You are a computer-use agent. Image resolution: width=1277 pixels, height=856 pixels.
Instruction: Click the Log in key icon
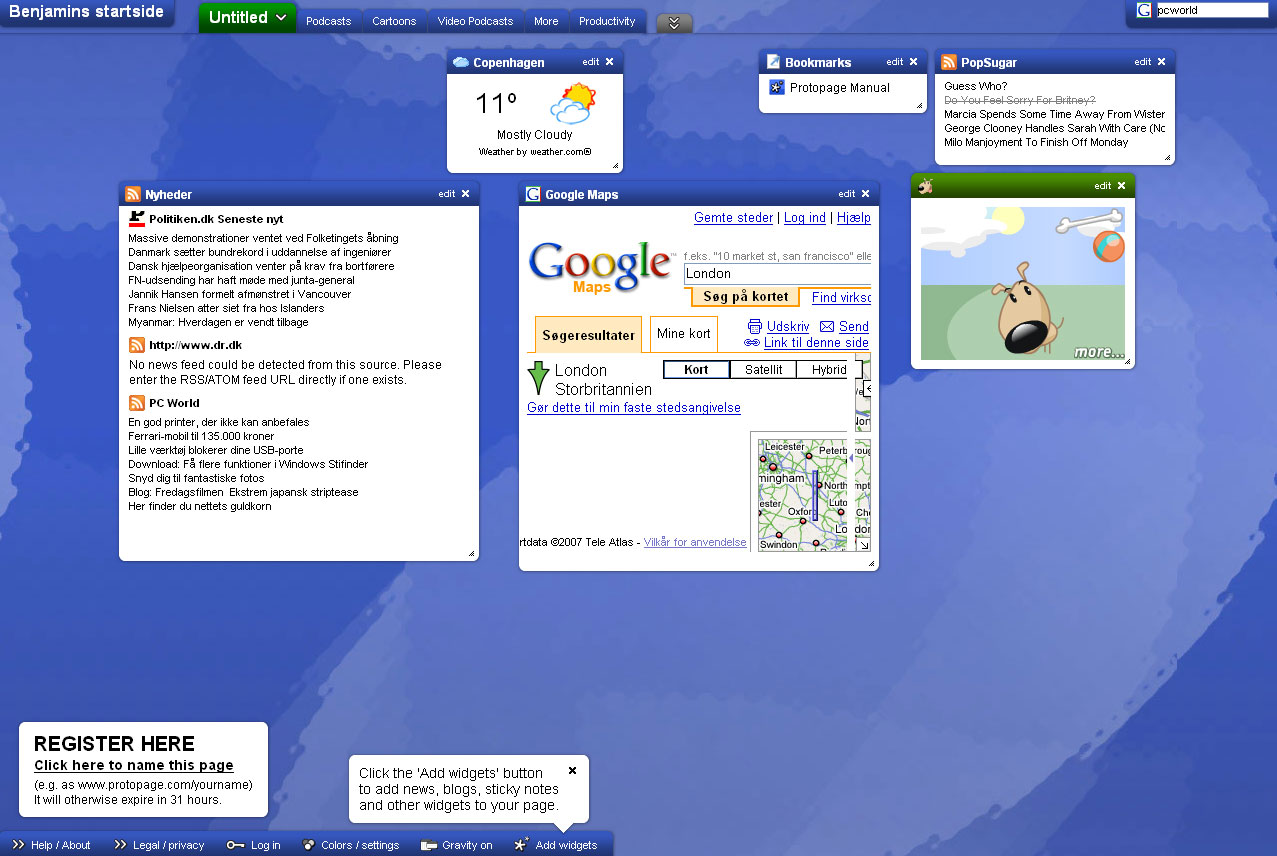235,845
